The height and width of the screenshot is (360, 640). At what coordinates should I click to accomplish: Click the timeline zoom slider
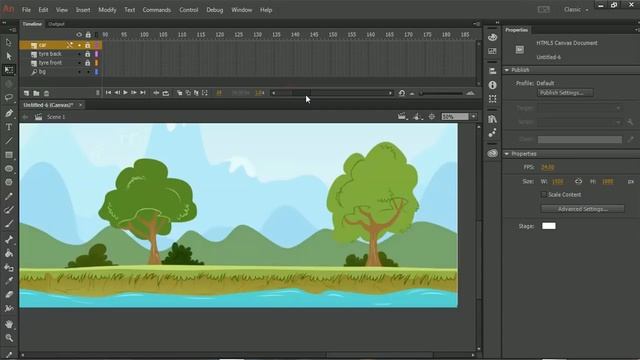441,93
